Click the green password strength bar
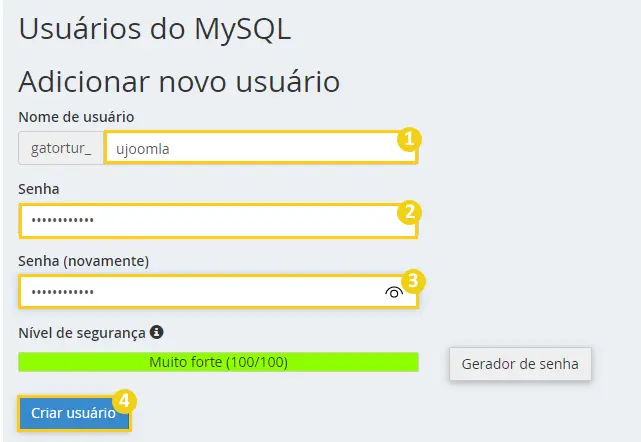The image size is (641, 442). (x=218, y=362)
